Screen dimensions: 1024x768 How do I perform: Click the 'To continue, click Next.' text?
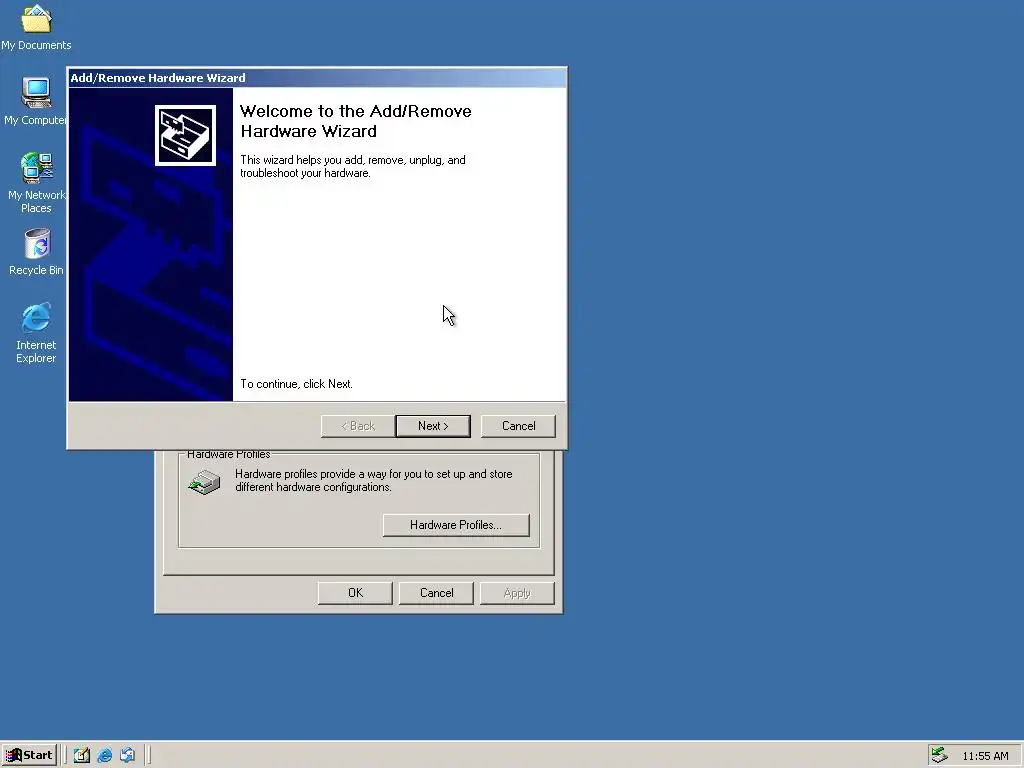[x=296, y=384]
